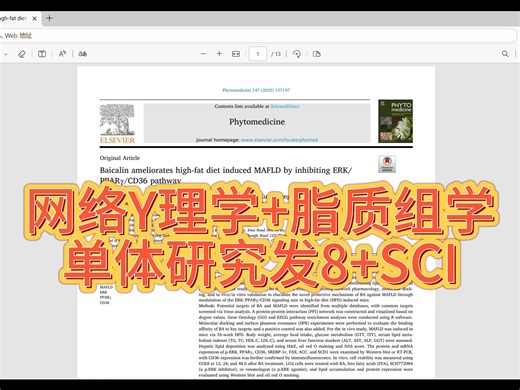The height and width of the screenshot is (390, 520).
Task: Select the Baicalin article title text
Action: click(226, 175)
